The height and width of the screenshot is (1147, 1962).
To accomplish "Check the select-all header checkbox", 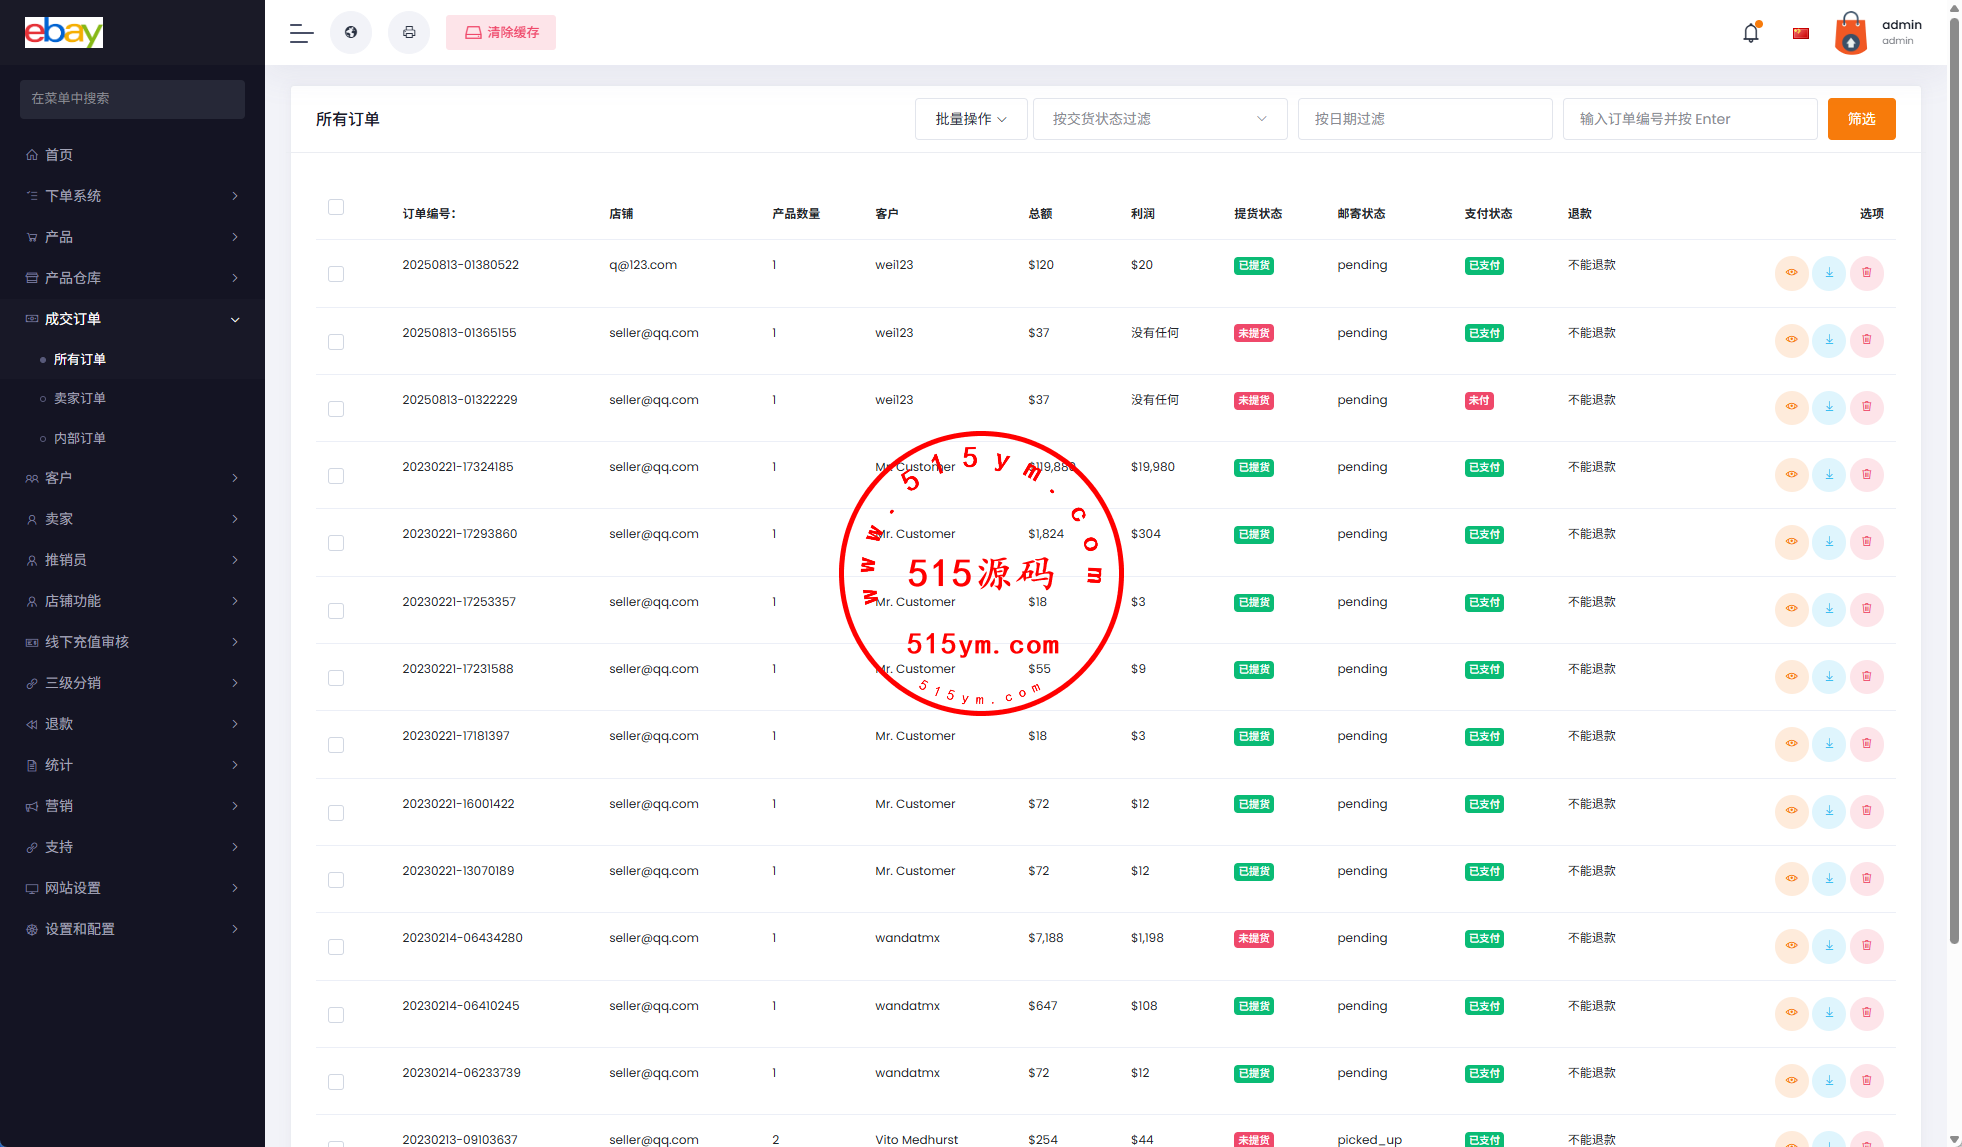I will 336,207.
